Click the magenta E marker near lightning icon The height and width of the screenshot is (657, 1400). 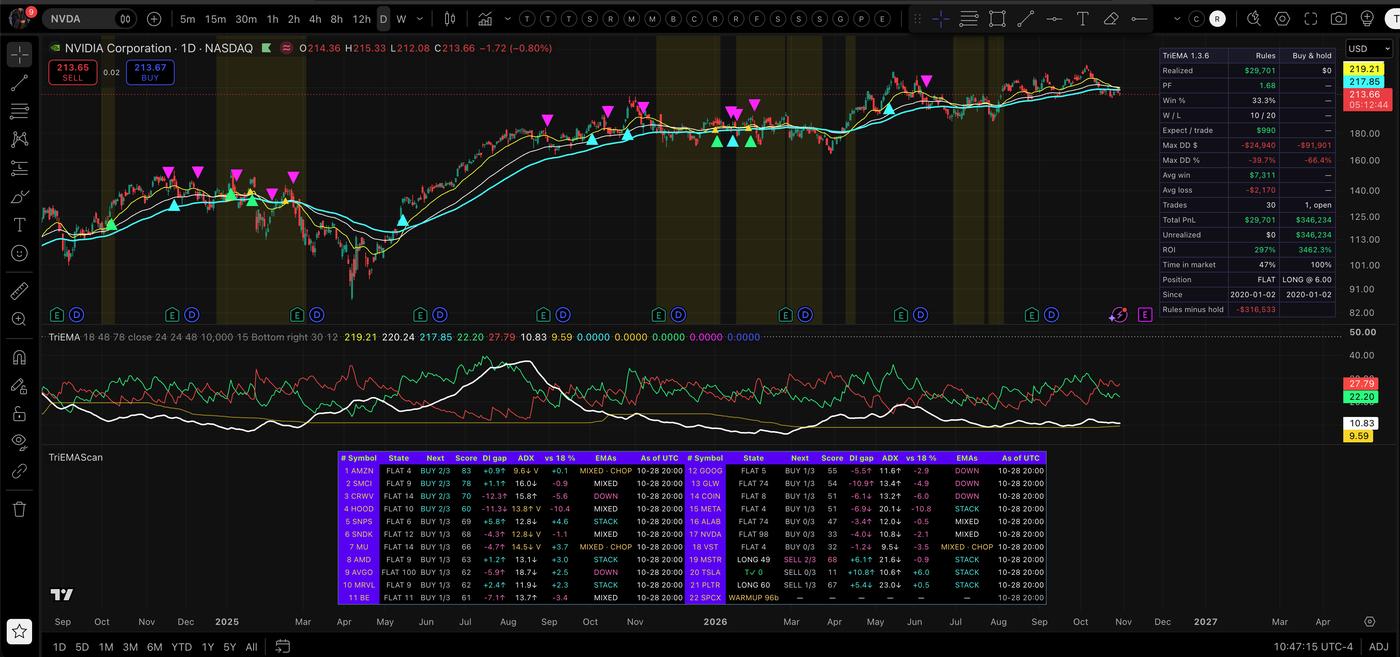(x=1145, y=315)
